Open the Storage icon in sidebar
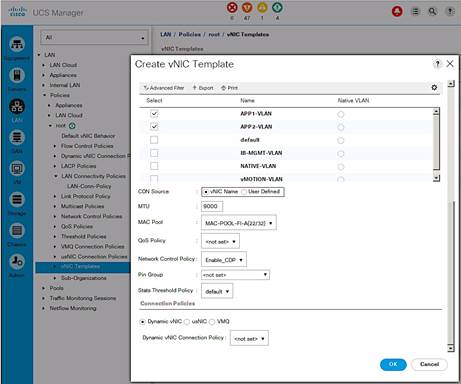461x384 pixels. click(x=17, y=199)
